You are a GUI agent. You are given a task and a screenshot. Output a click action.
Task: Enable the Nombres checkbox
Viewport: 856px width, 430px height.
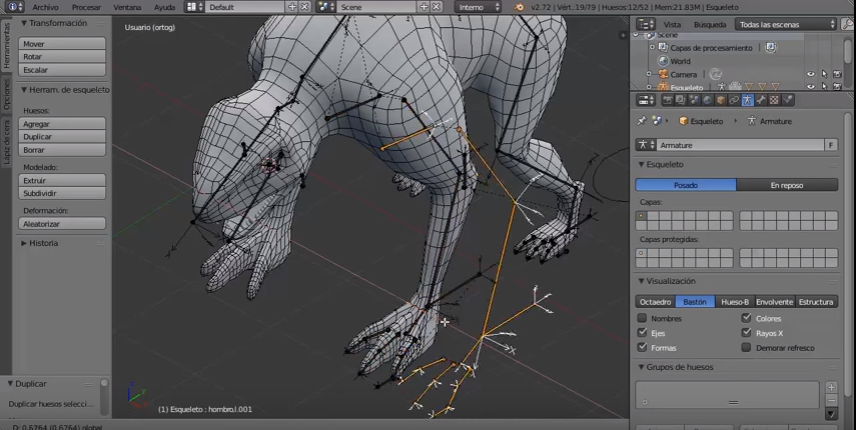pyautogui.click(x=642, y=319)
